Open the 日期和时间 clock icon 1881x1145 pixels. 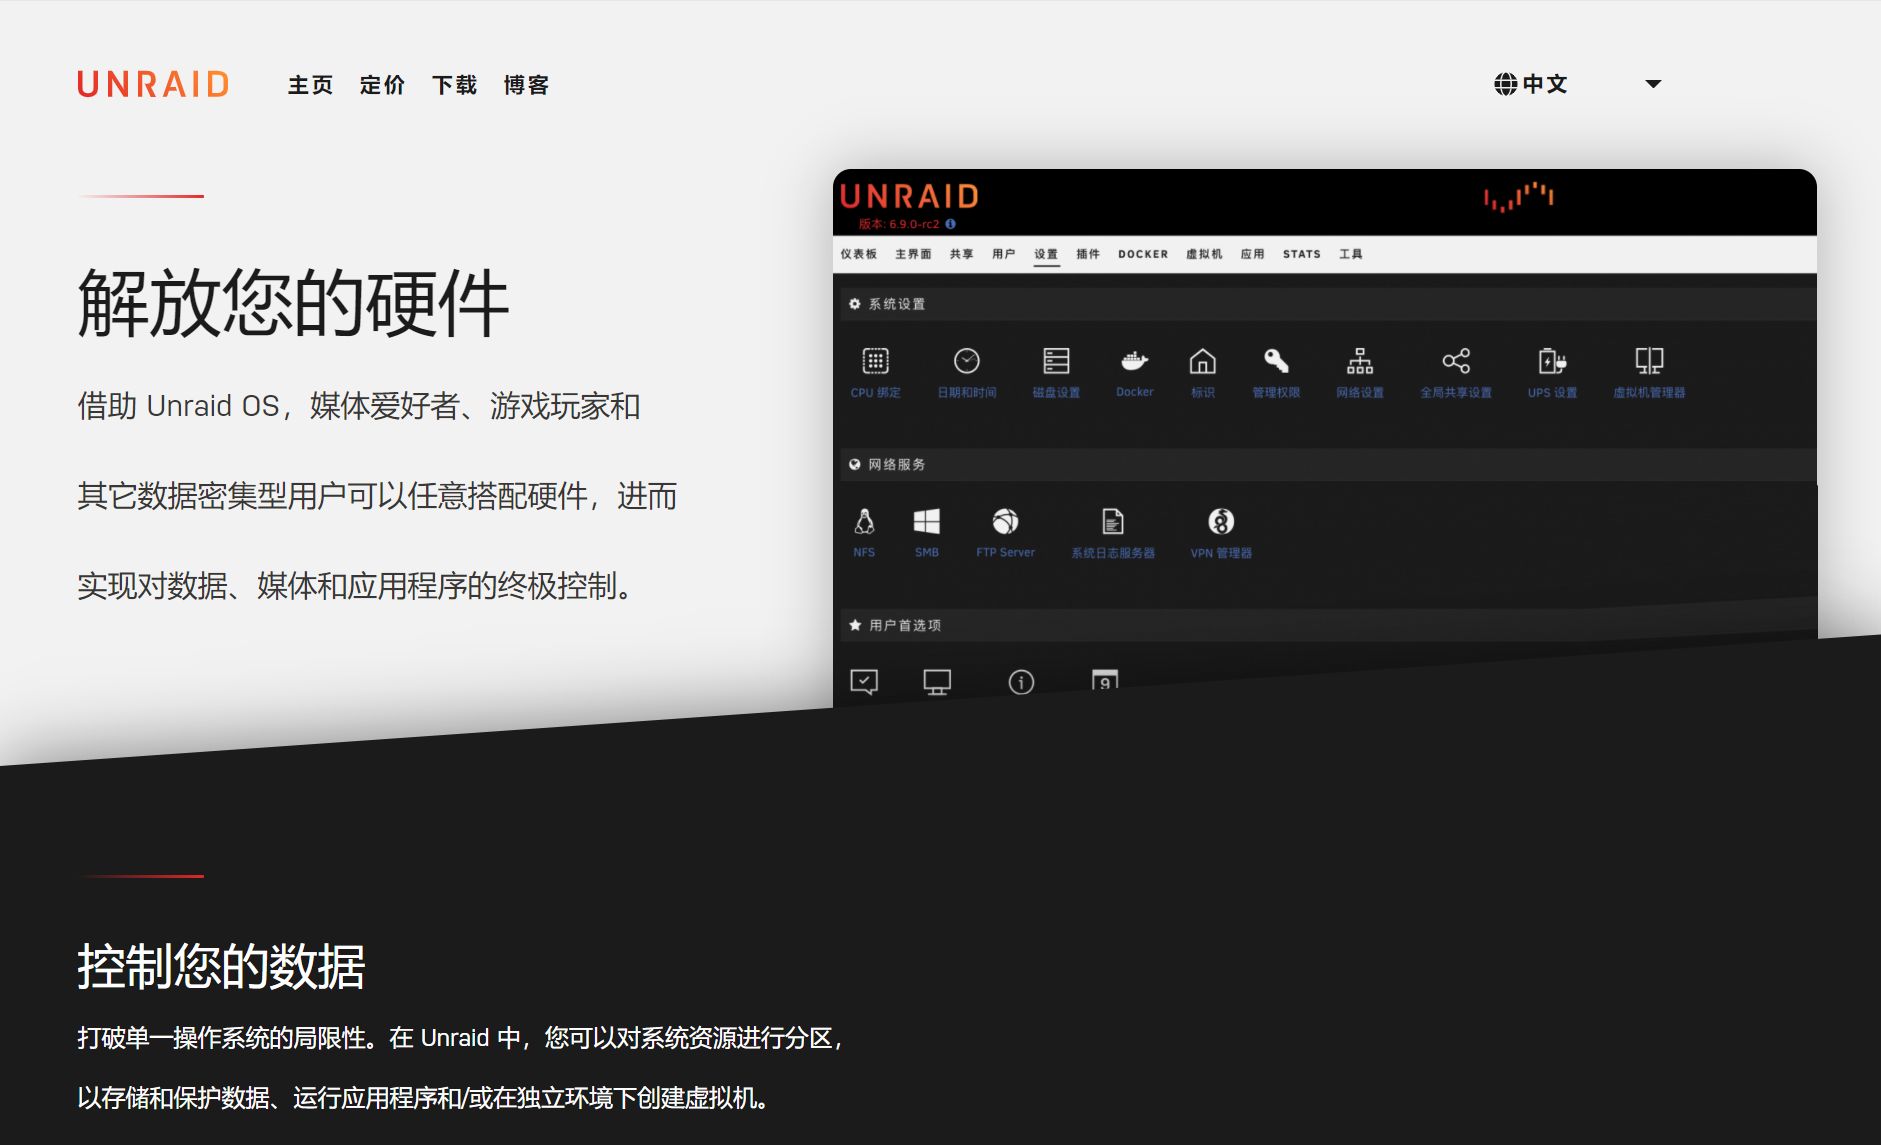click(x=966, y=361)
